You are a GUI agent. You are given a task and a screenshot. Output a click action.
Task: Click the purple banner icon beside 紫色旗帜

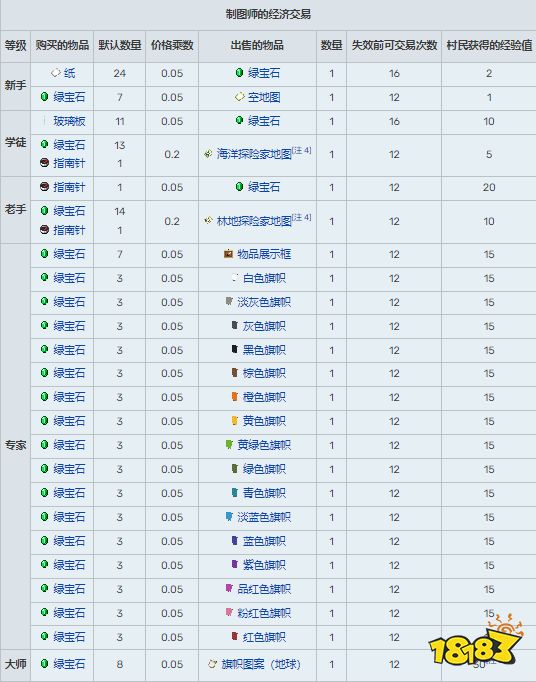234,565
